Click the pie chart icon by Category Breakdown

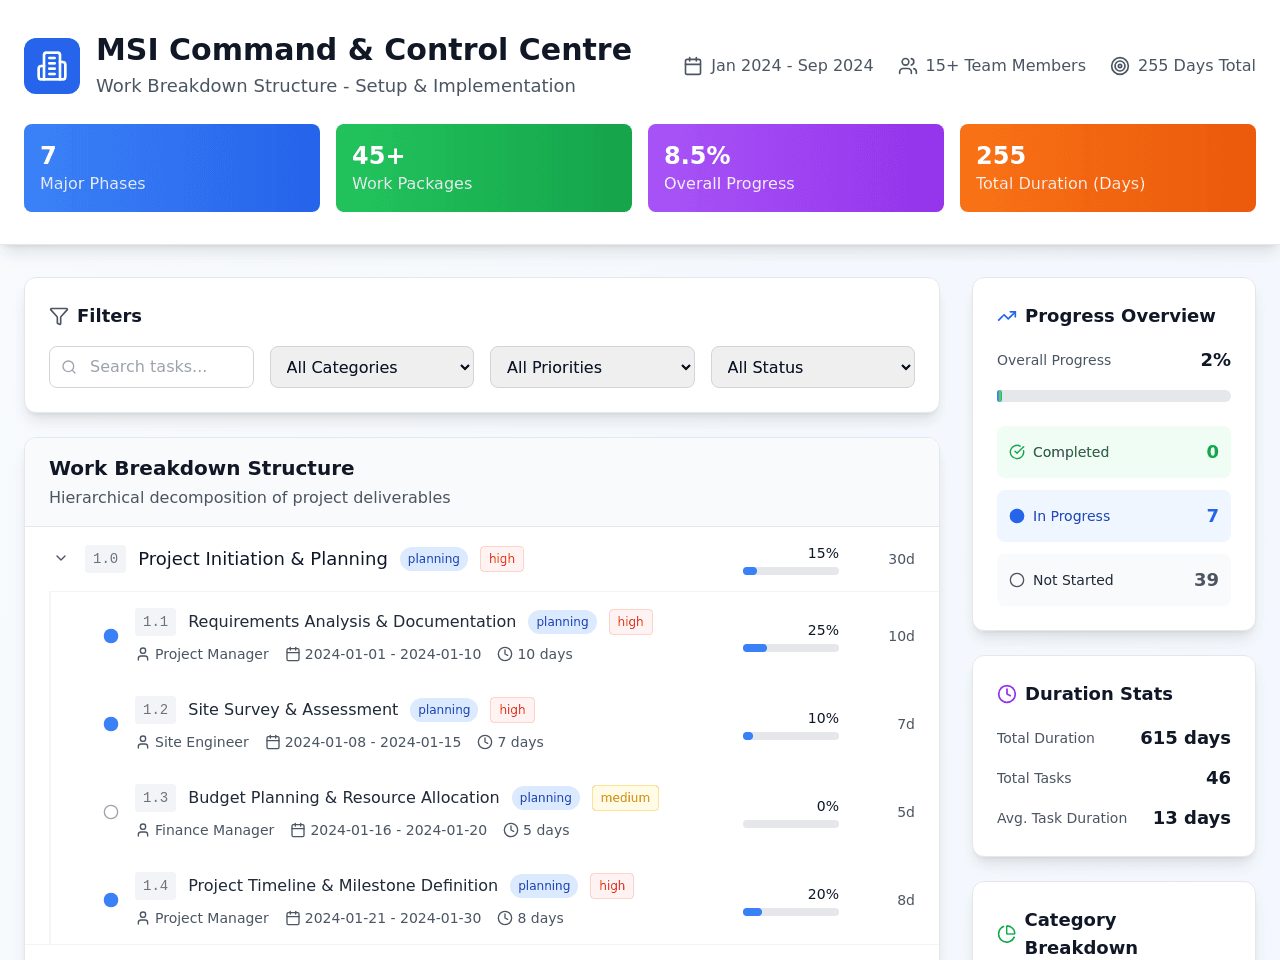(1007, 934)
